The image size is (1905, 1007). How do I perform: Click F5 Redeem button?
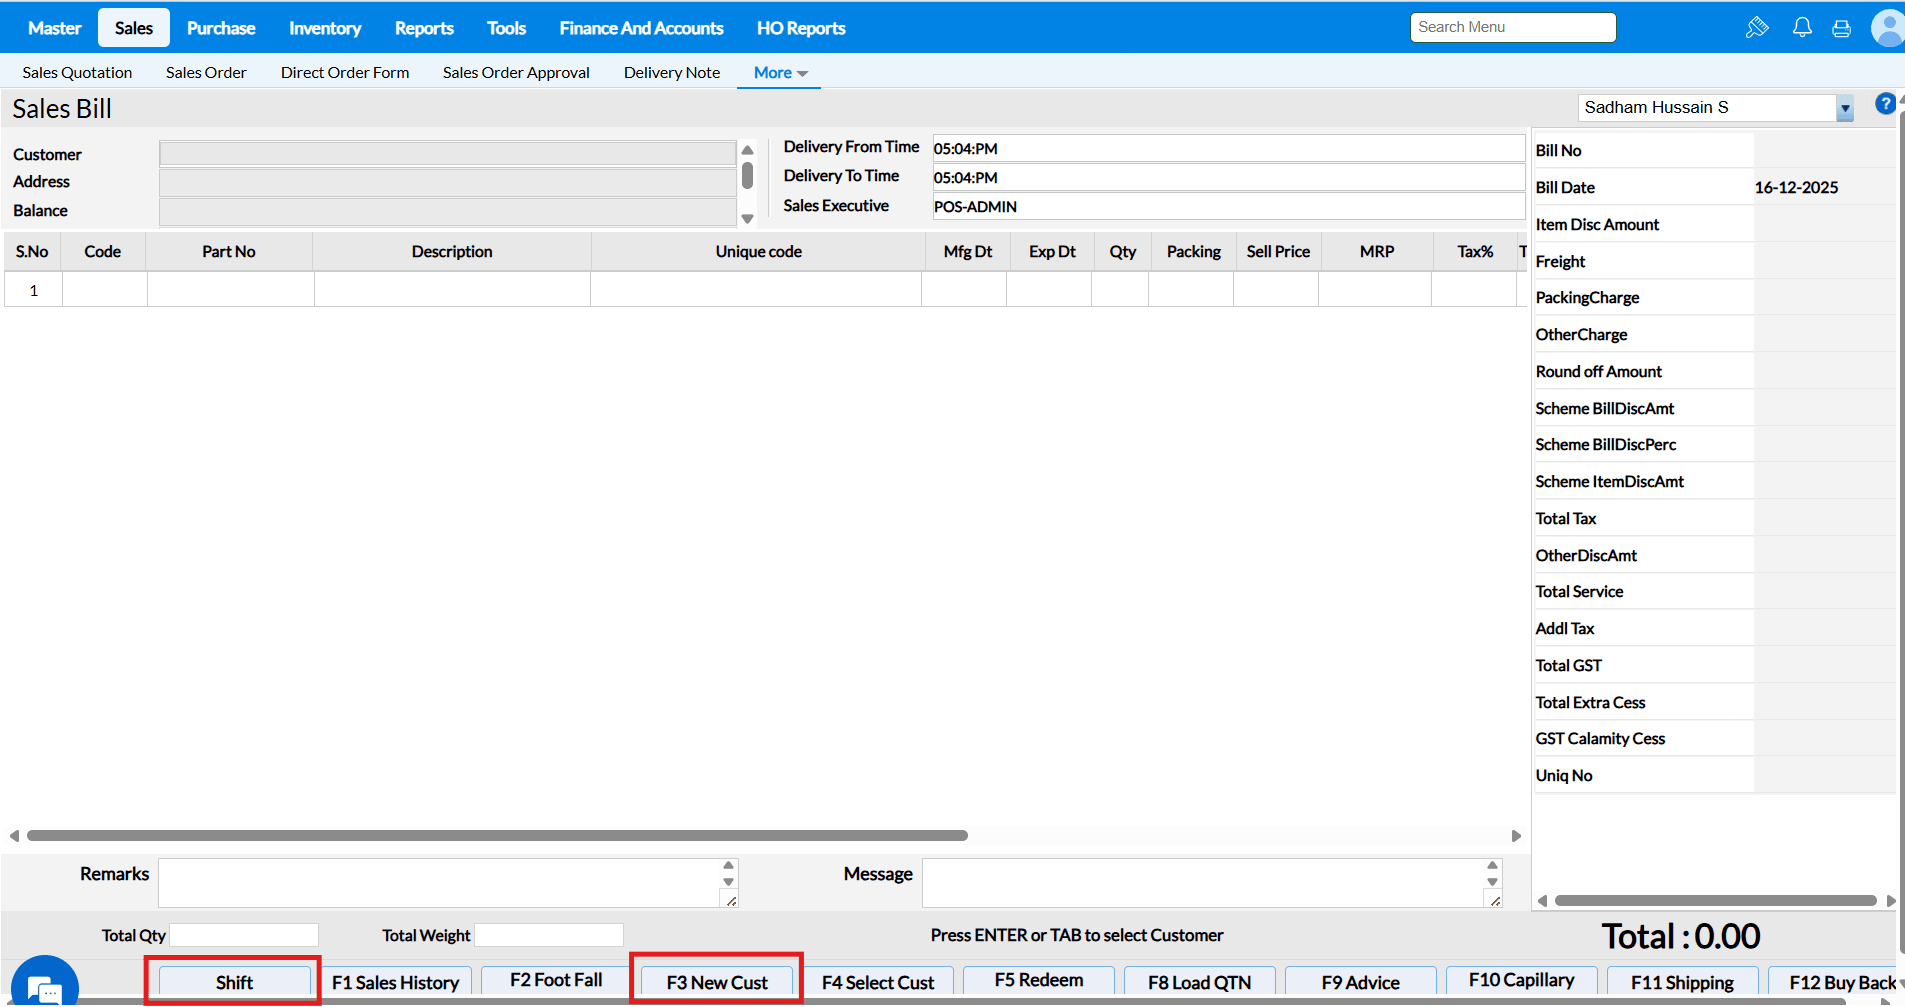tap(1039, 981)
